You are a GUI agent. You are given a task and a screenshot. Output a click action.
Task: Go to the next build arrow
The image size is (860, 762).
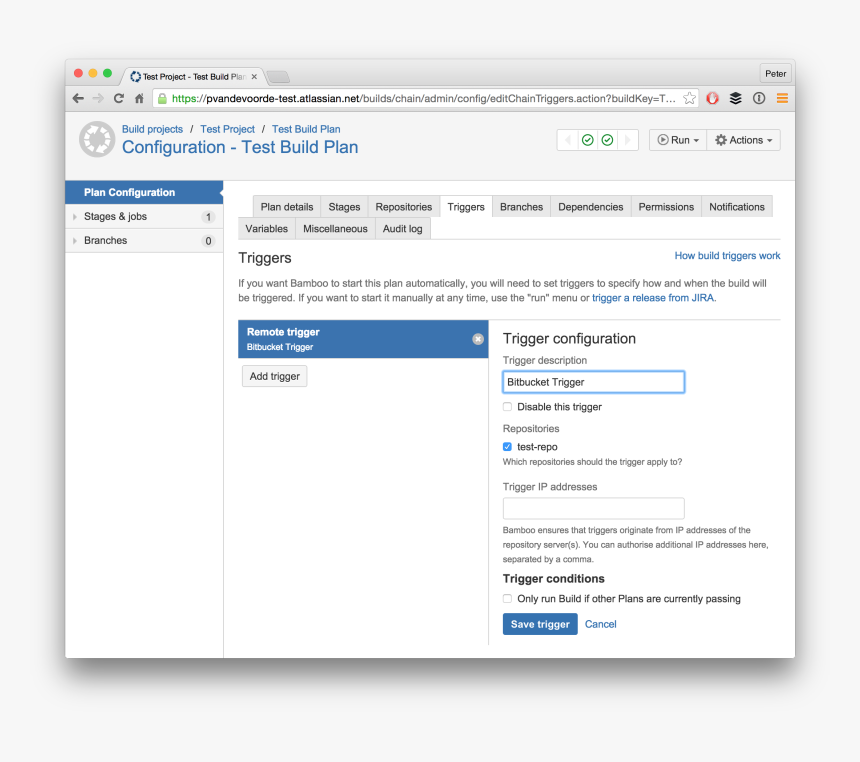(x=628, y=140)
